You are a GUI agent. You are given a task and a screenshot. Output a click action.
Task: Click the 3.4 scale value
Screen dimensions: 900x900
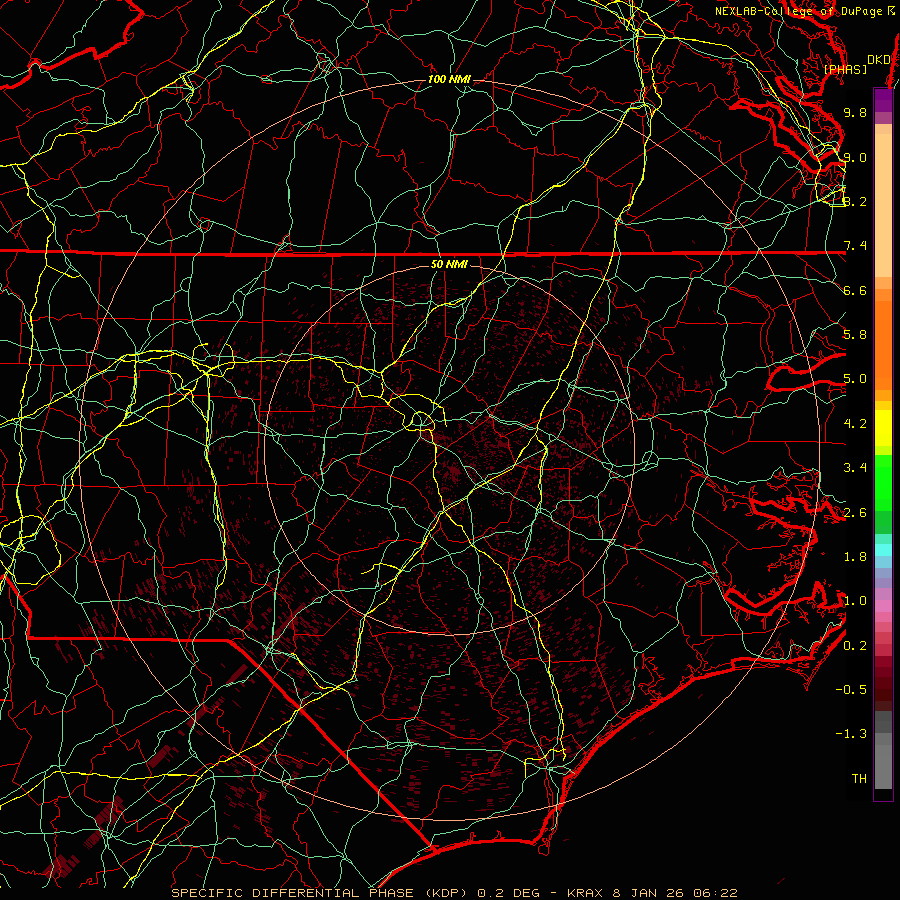click(855, 468)
